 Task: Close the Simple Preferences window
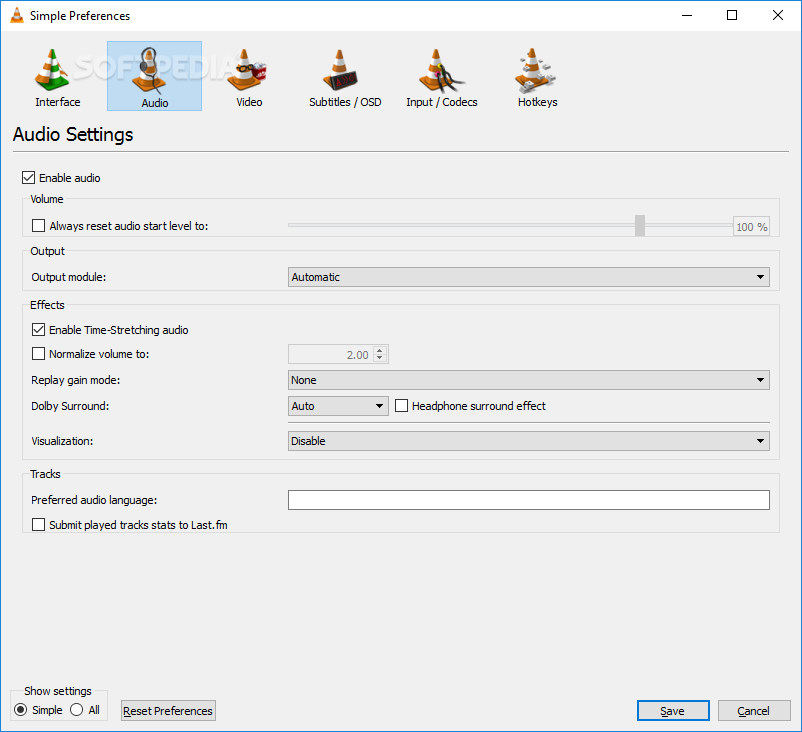(x=777, y=15)
